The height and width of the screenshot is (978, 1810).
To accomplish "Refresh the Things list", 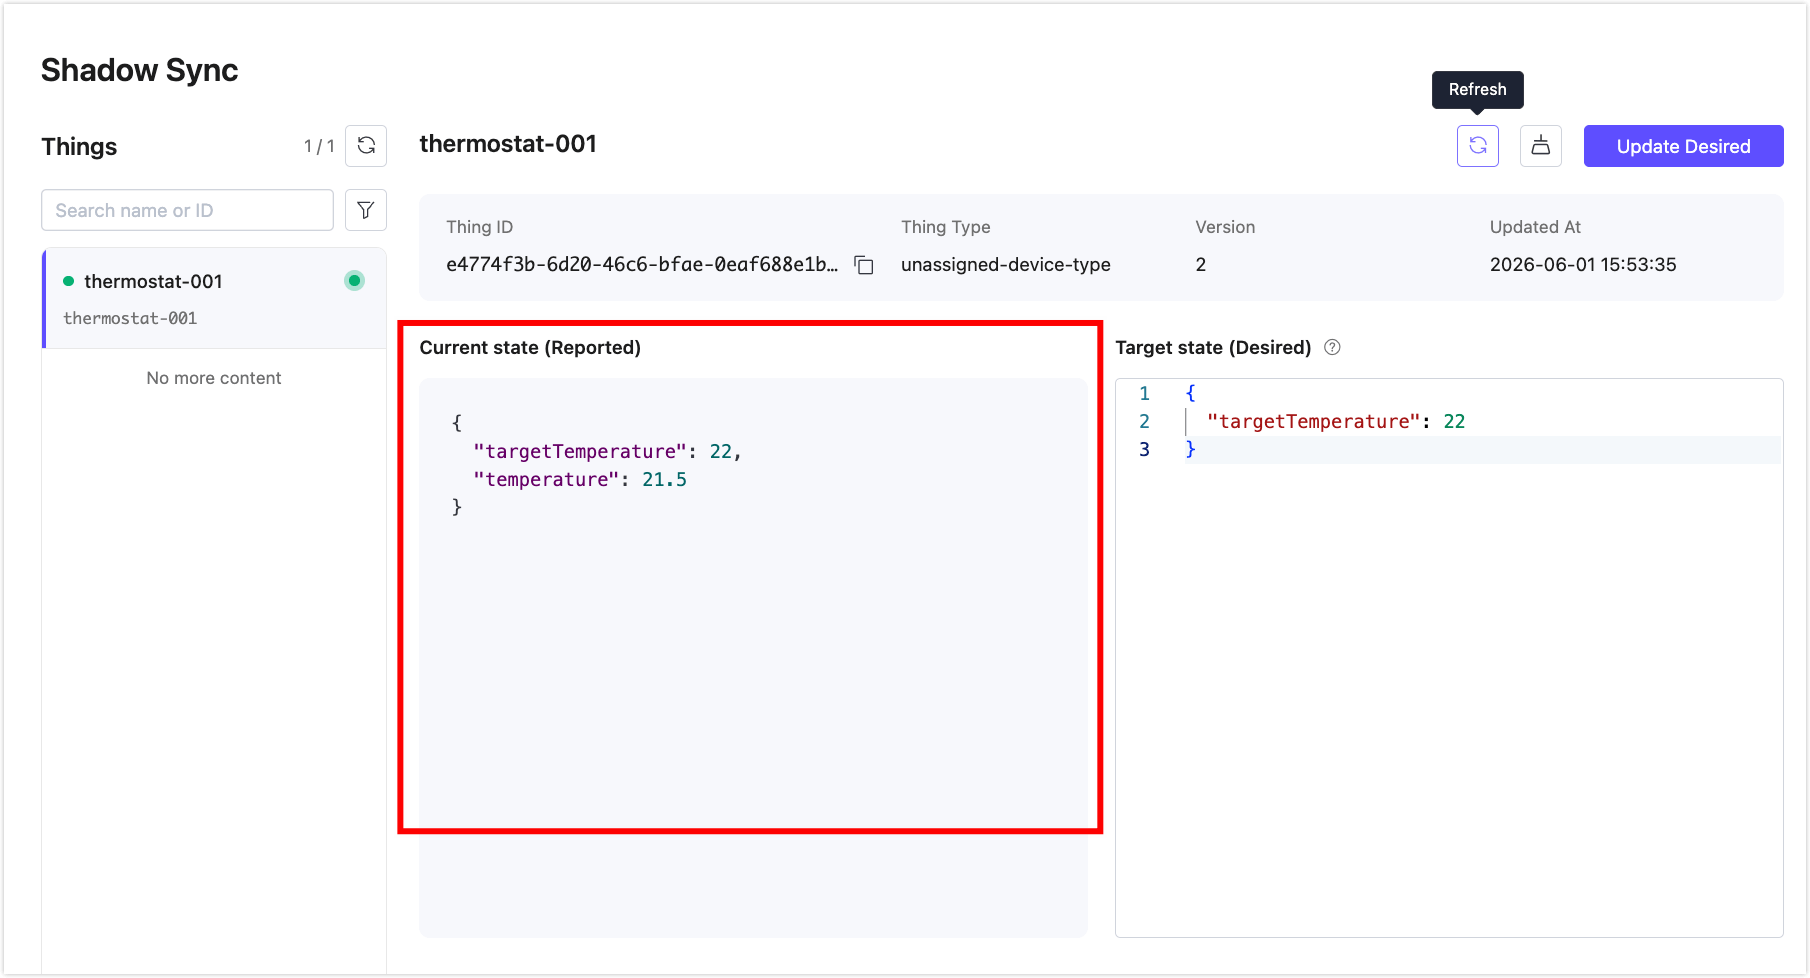I will pos(366,146).
